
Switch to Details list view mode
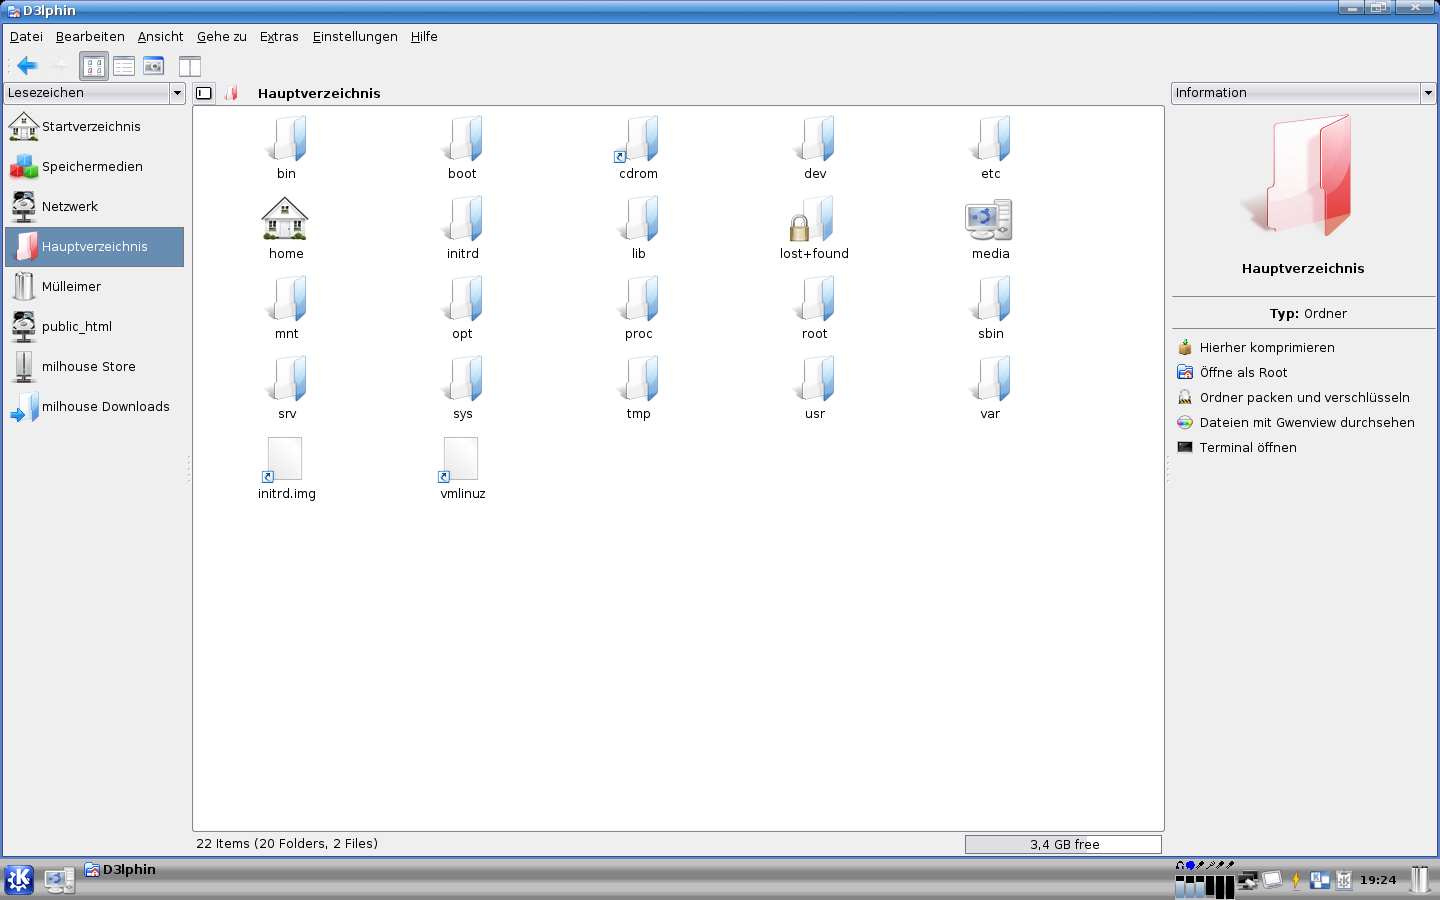124,66
